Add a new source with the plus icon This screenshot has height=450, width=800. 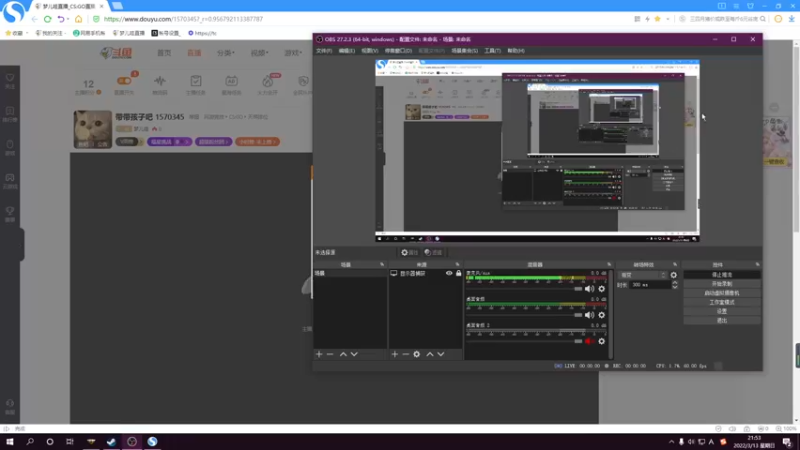394,354
